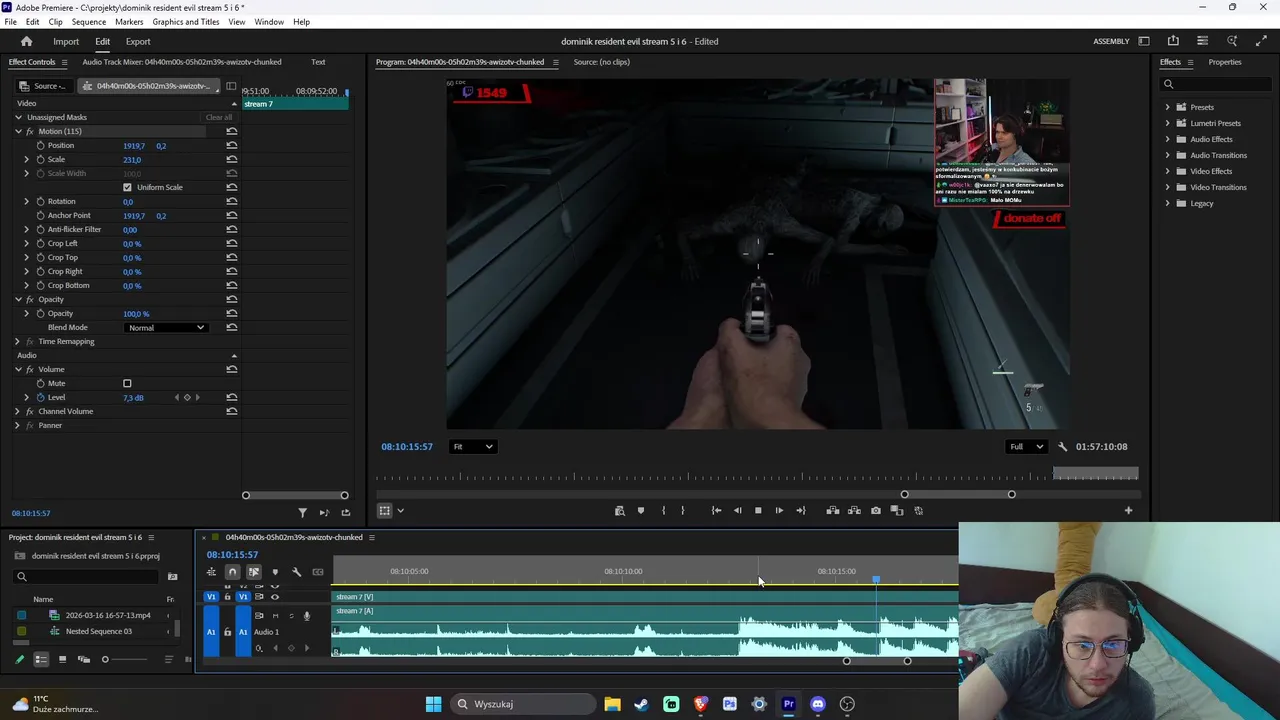Step forward one frame
Image resolution: width=1280 pixels, height=720 pixels.
pos(779,511)
